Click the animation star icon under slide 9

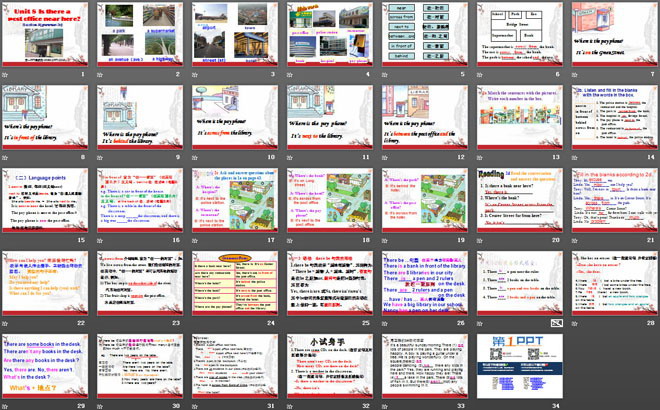click(100, 157)
